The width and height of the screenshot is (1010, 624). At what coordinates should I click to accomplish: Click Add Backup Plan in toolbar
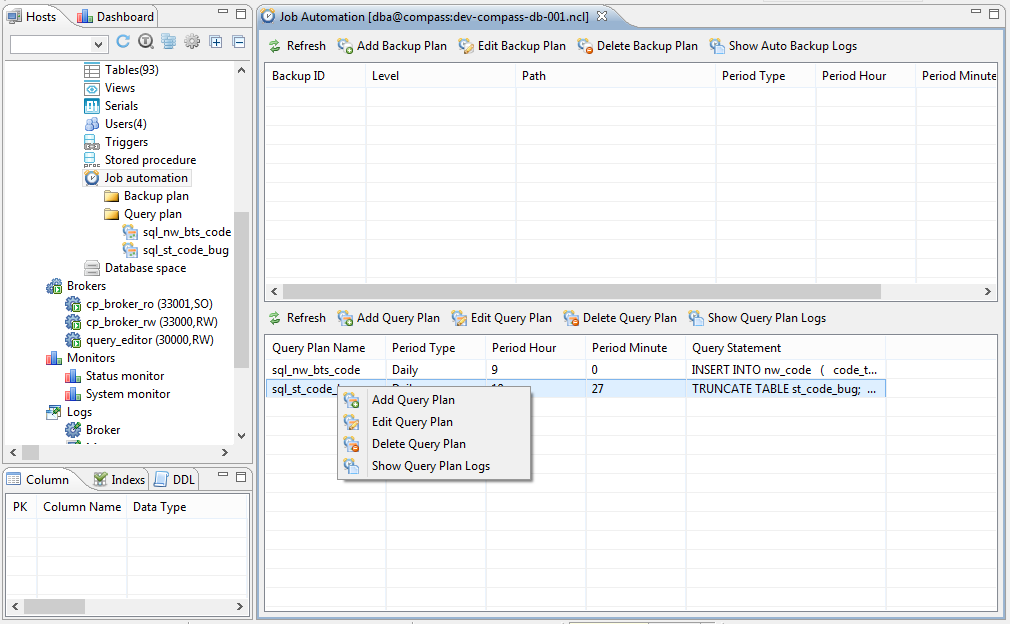392,46
